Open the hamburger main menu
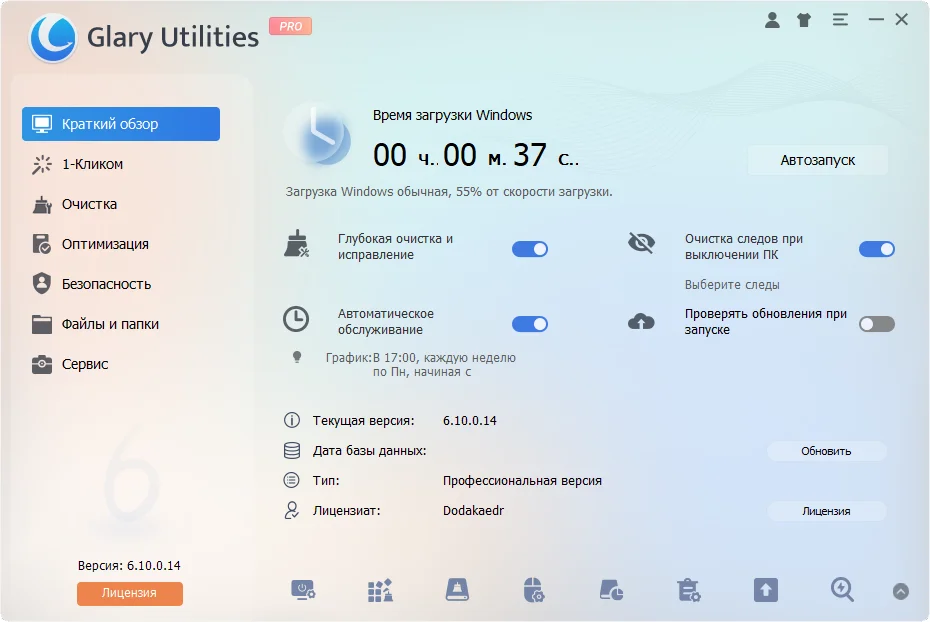Image resolution: width=930 pixels, height=622 pixels. (x=840, y=19)
